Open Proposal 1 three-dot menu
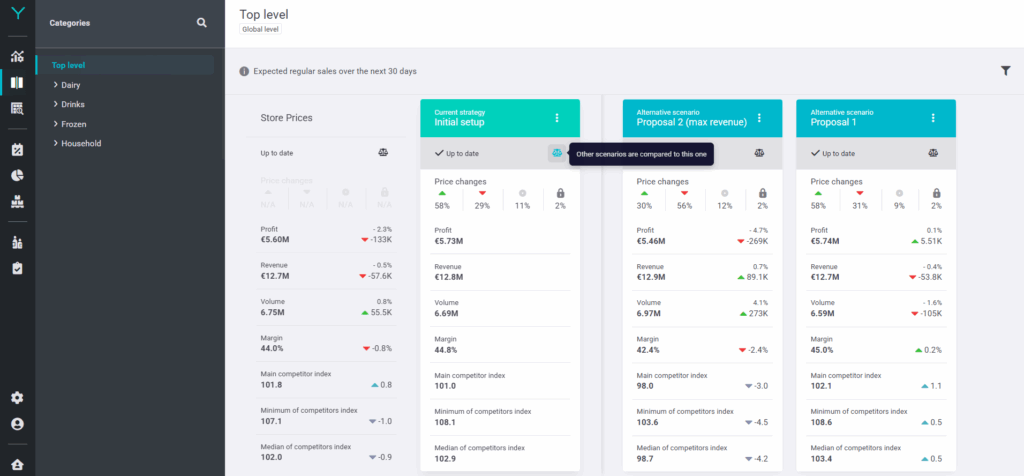The height and width of the screenshot is (476, 1024). tap(933, 118)
